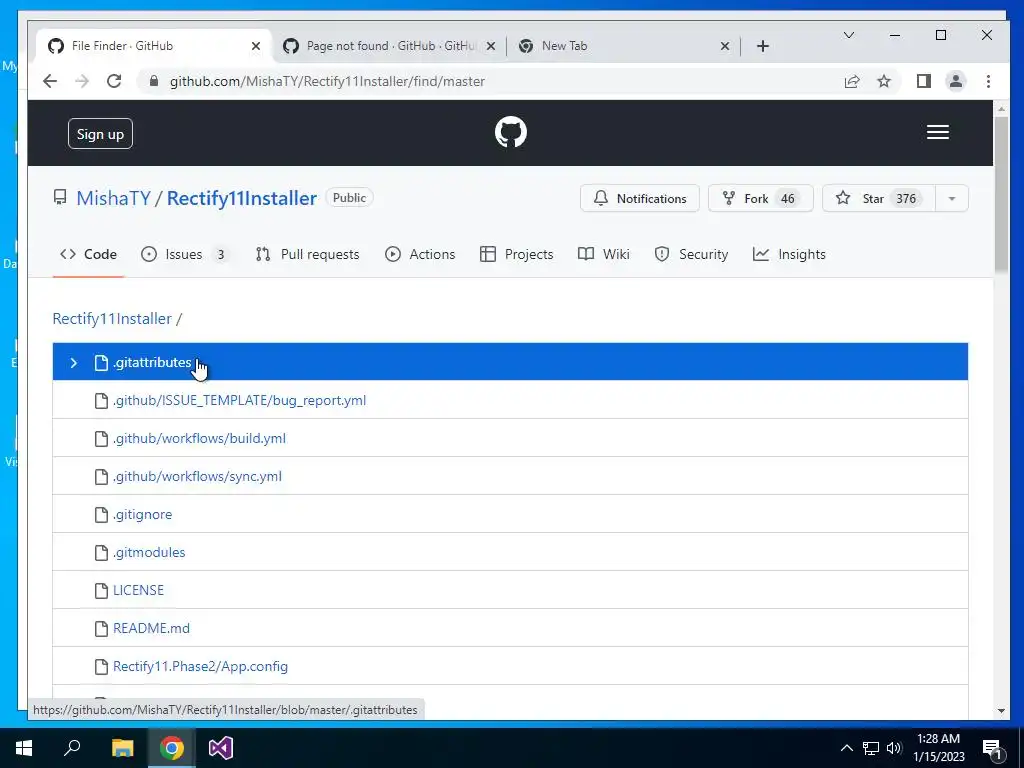1024x768 pixels.
Task: Open the .gitignore file
Action: (142, 514)
